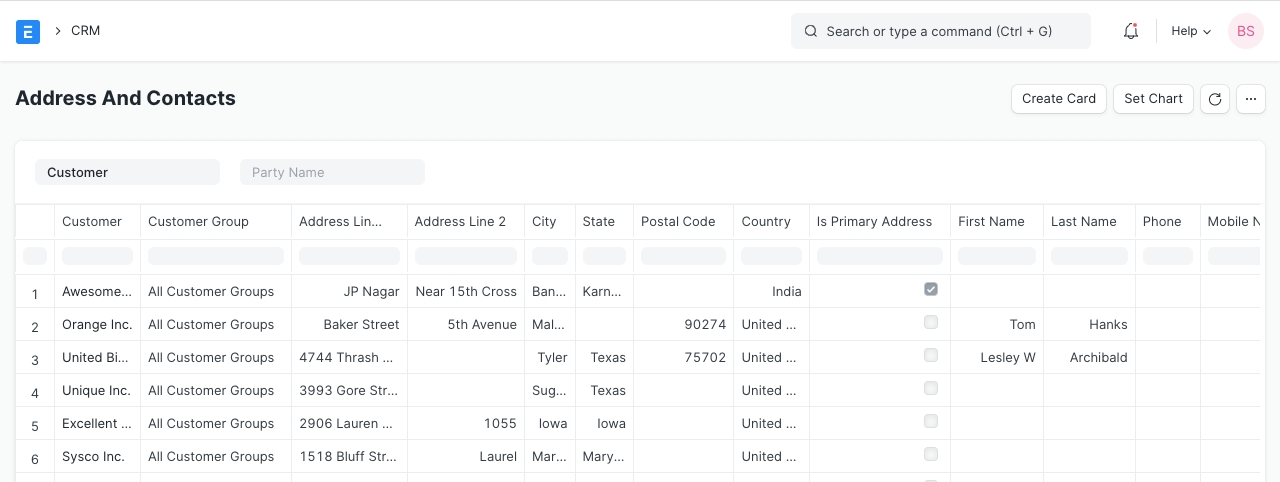1280x482 pixels.
Task: Click the Party Name filter field
Action: coord(332,172)
